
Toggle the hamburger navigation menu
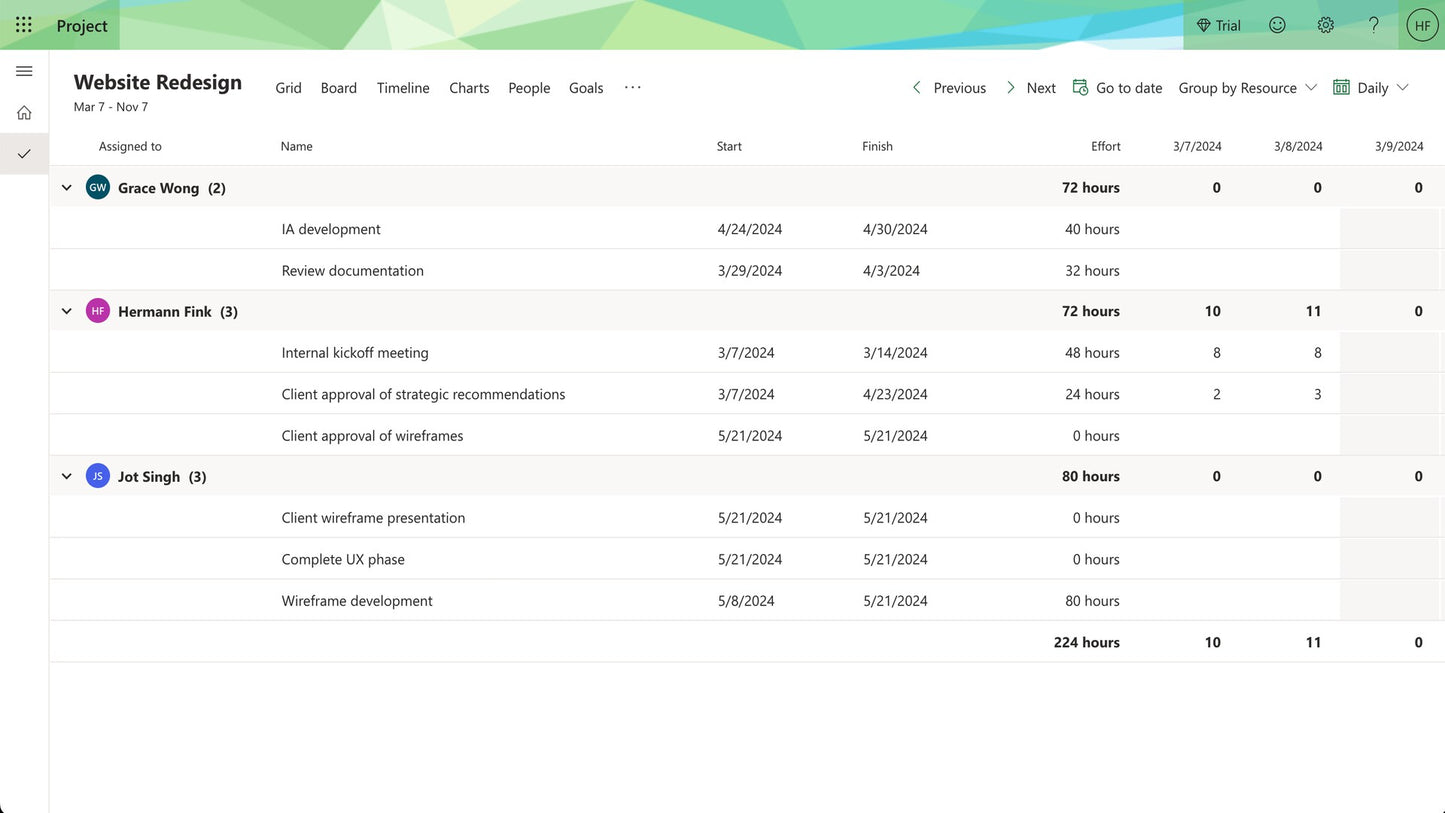point(24,71)
